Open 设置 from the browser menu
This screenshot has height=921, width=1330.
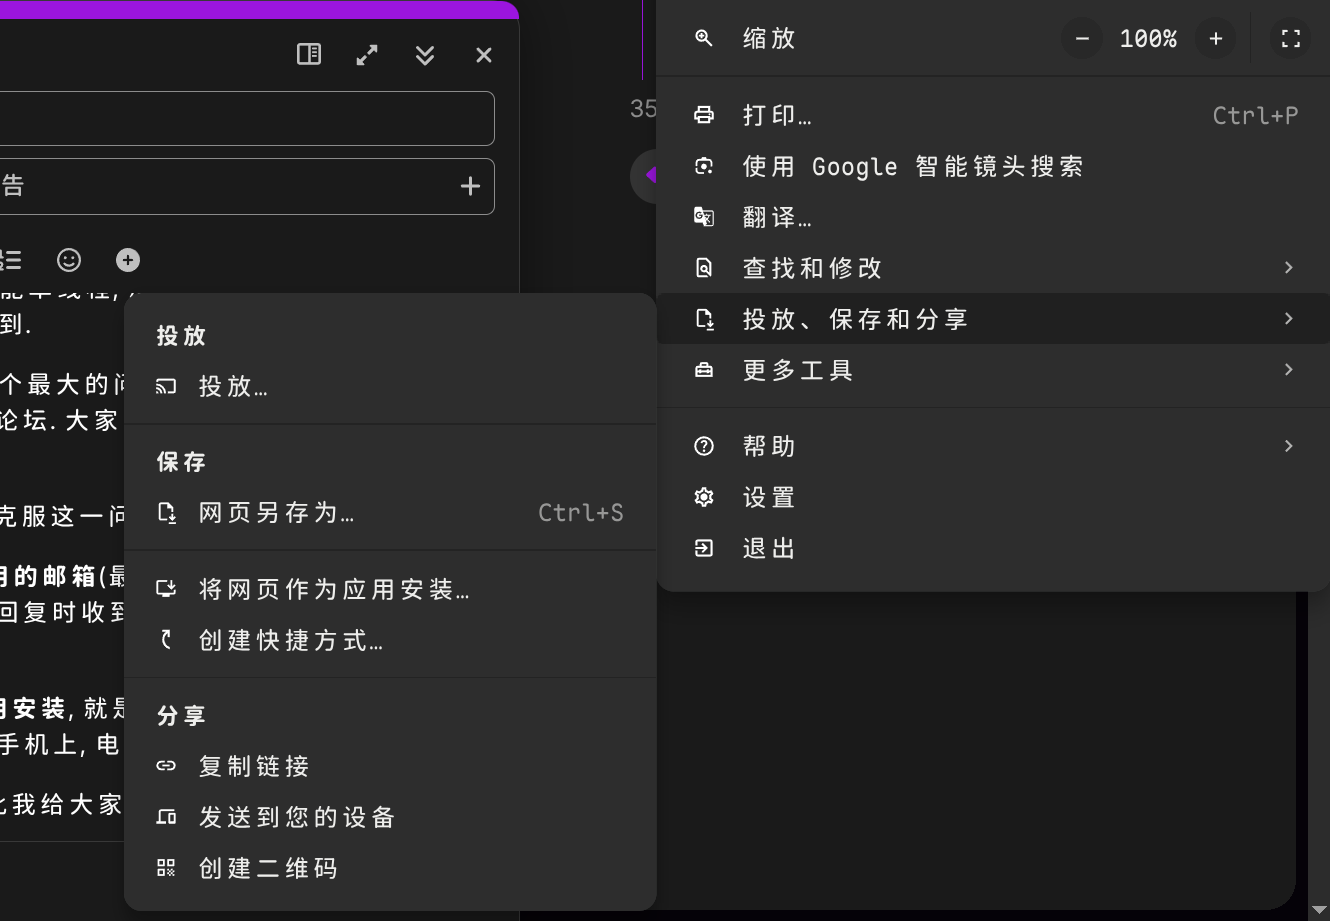[x=768, y=497]
